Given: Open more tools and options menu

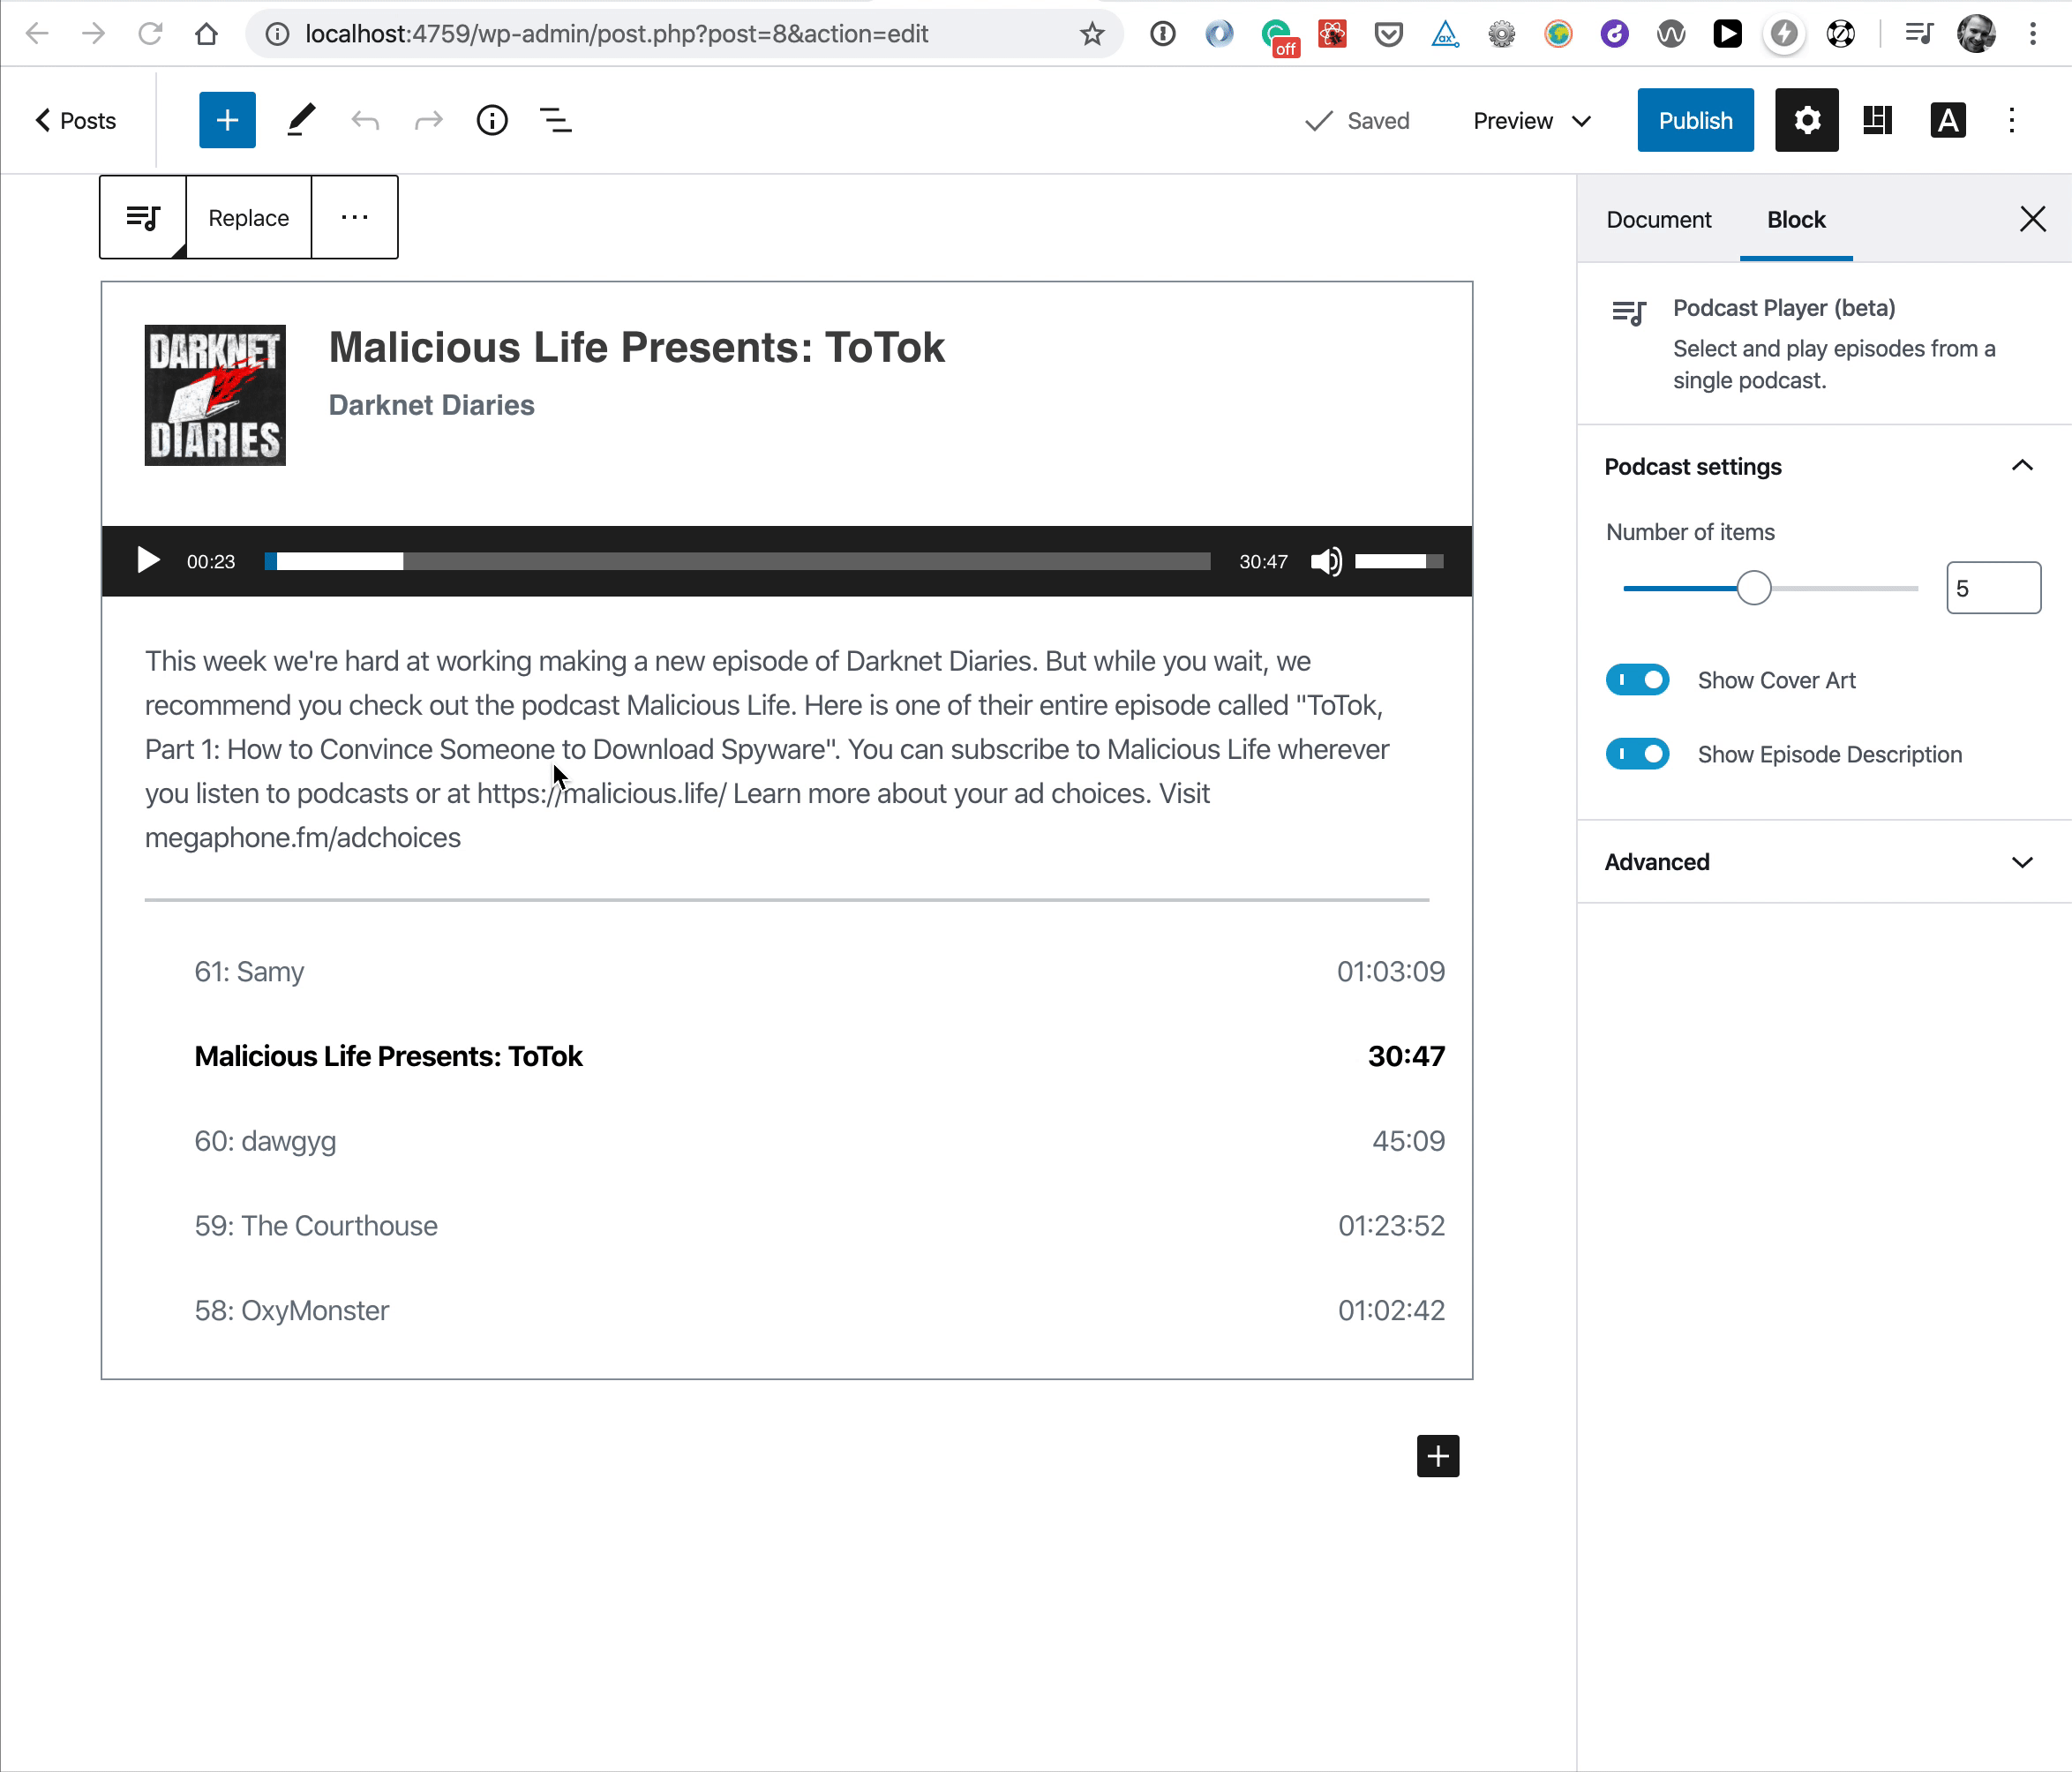Looking at the screenshot, I should click(x=2012, y=121).
